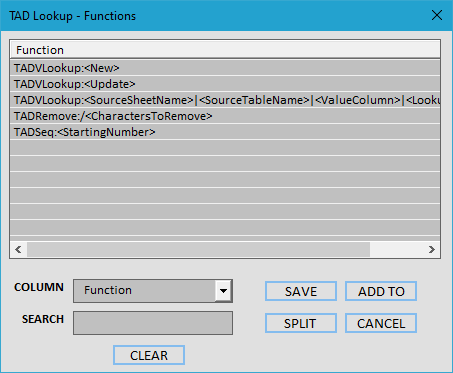The height and width of the screenshot is (373, 453).
Task: Click the SPLIT button
Action: [x=301, y=323]
